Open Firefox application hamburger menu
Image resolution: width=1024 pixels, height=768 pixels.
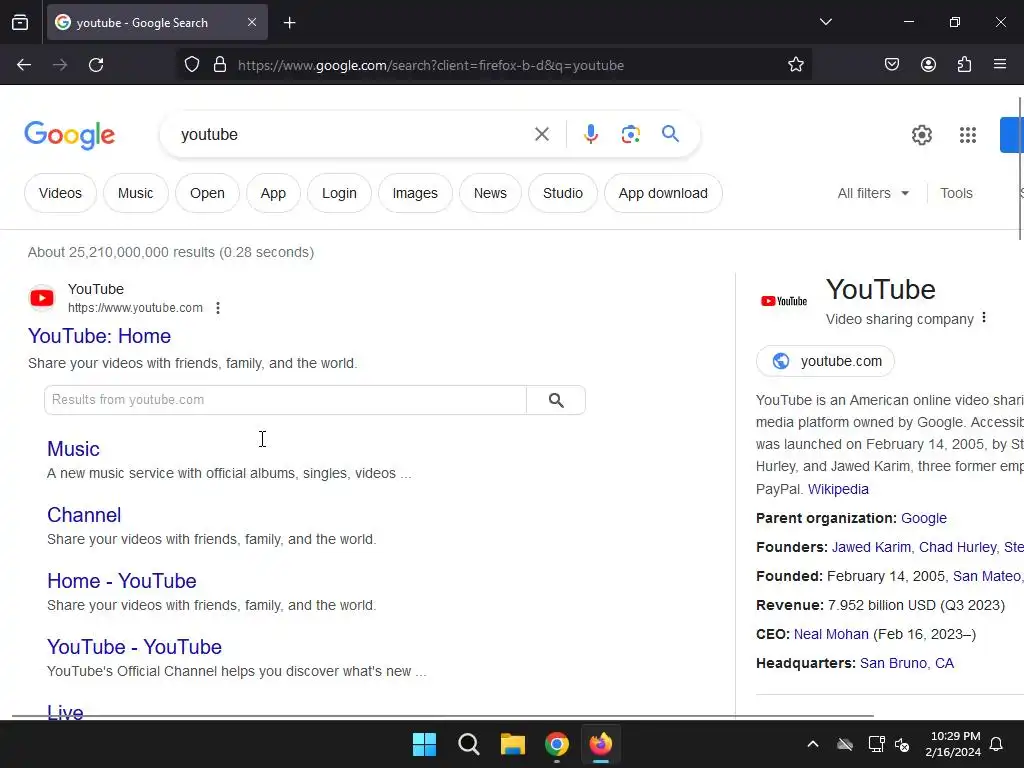[x=1000, y=65]
